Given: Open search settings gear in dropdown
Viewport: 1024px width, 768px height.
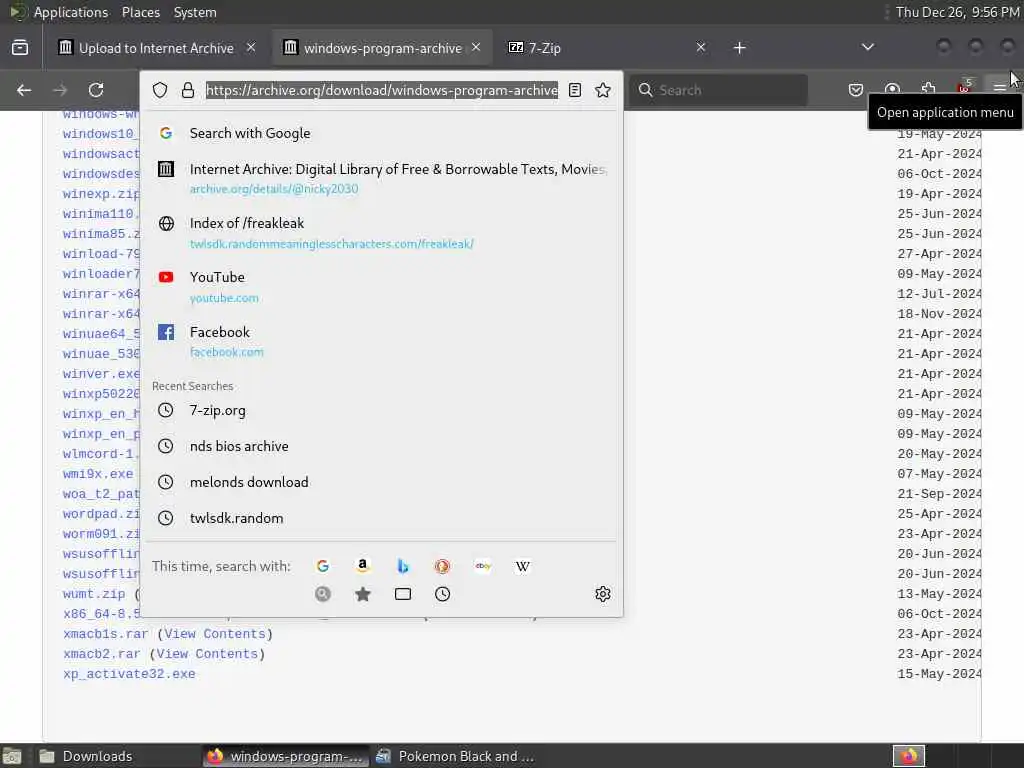Looking at the screenshot, I should [603, 594].
